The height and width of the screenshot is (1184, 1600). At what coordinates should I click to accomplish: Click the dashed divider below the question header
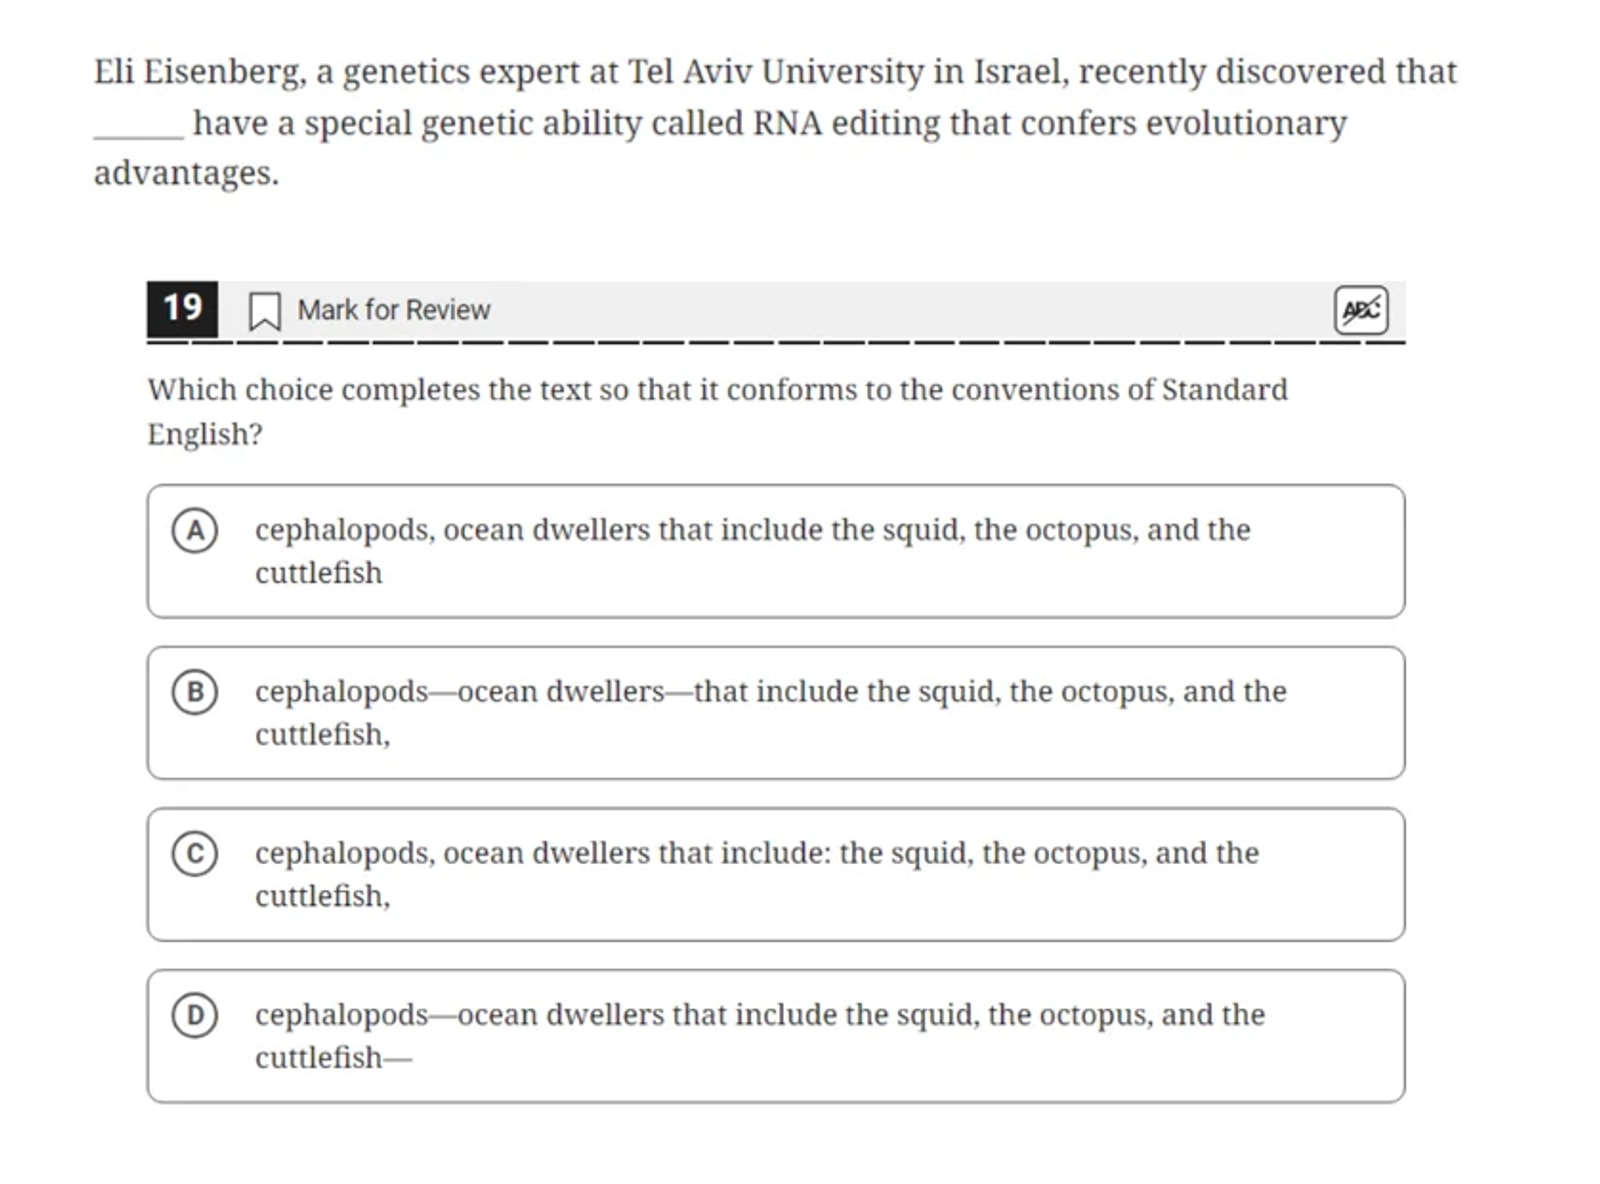[775, 343]
